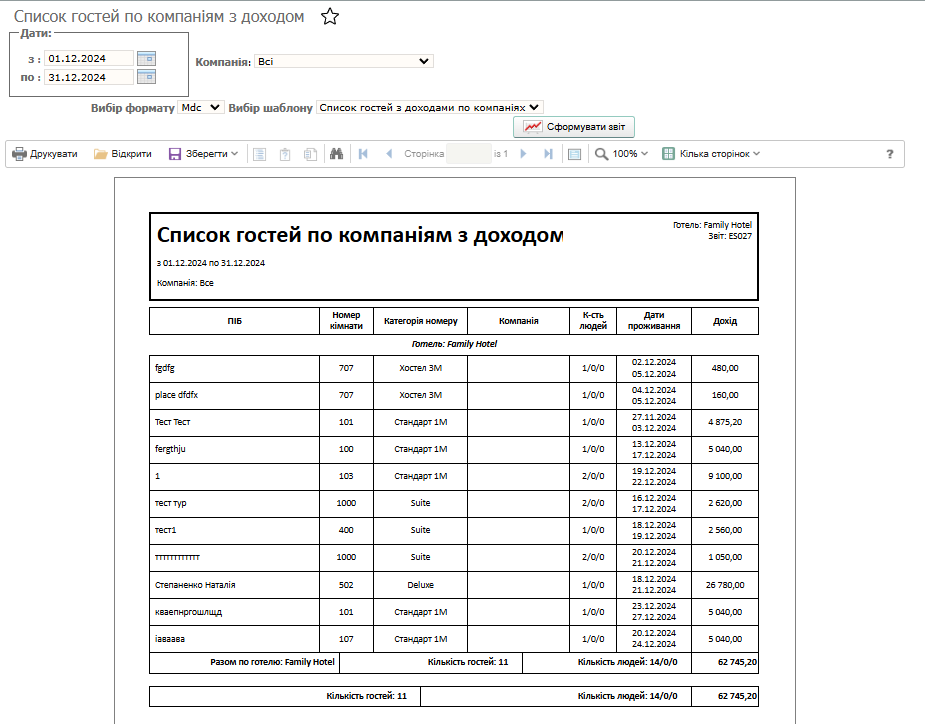The width and height of the screenshot is (925, 724).
Task: Open calendar picker for start date
Action: 146,58
